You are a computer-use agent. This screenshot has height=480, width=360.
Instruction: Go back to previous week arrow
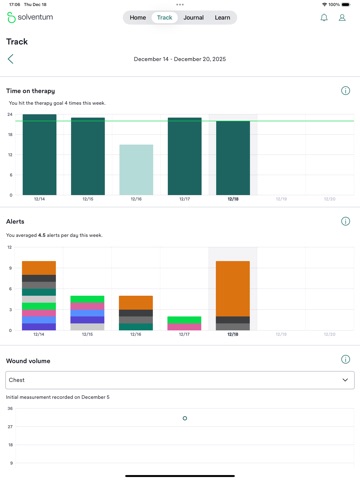coord(11,59)
